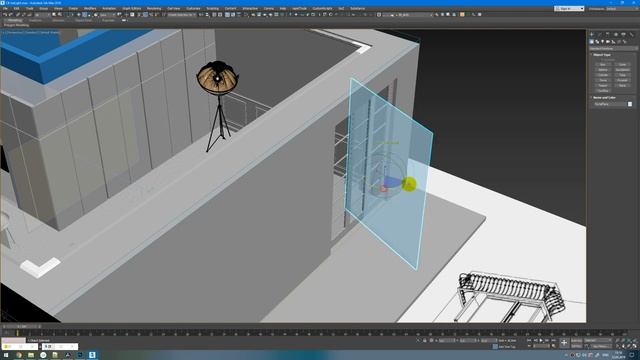Image resolution: width=640 pixels, height=360 pixels.
Task: Click the Teapot primitive button
Action: 603,85
